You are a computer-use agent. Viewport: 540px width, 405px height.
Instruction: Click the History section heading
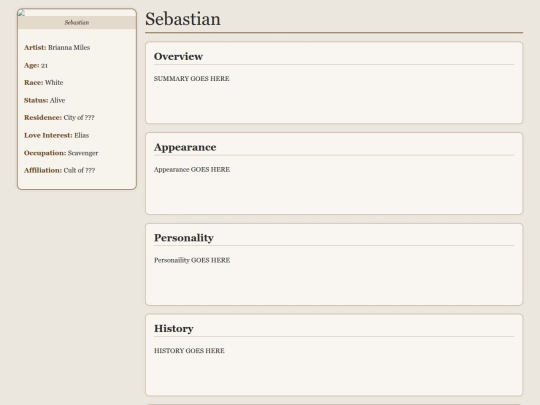click(174, 329)
